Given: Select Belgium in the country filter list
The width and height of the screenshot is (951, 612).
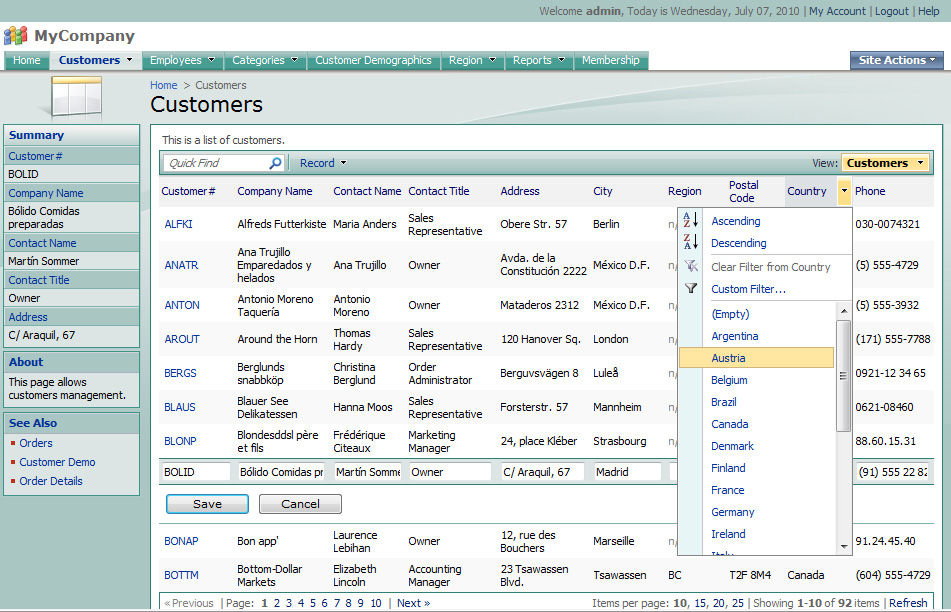Looking at the screenshot, I should click(729, 380).
